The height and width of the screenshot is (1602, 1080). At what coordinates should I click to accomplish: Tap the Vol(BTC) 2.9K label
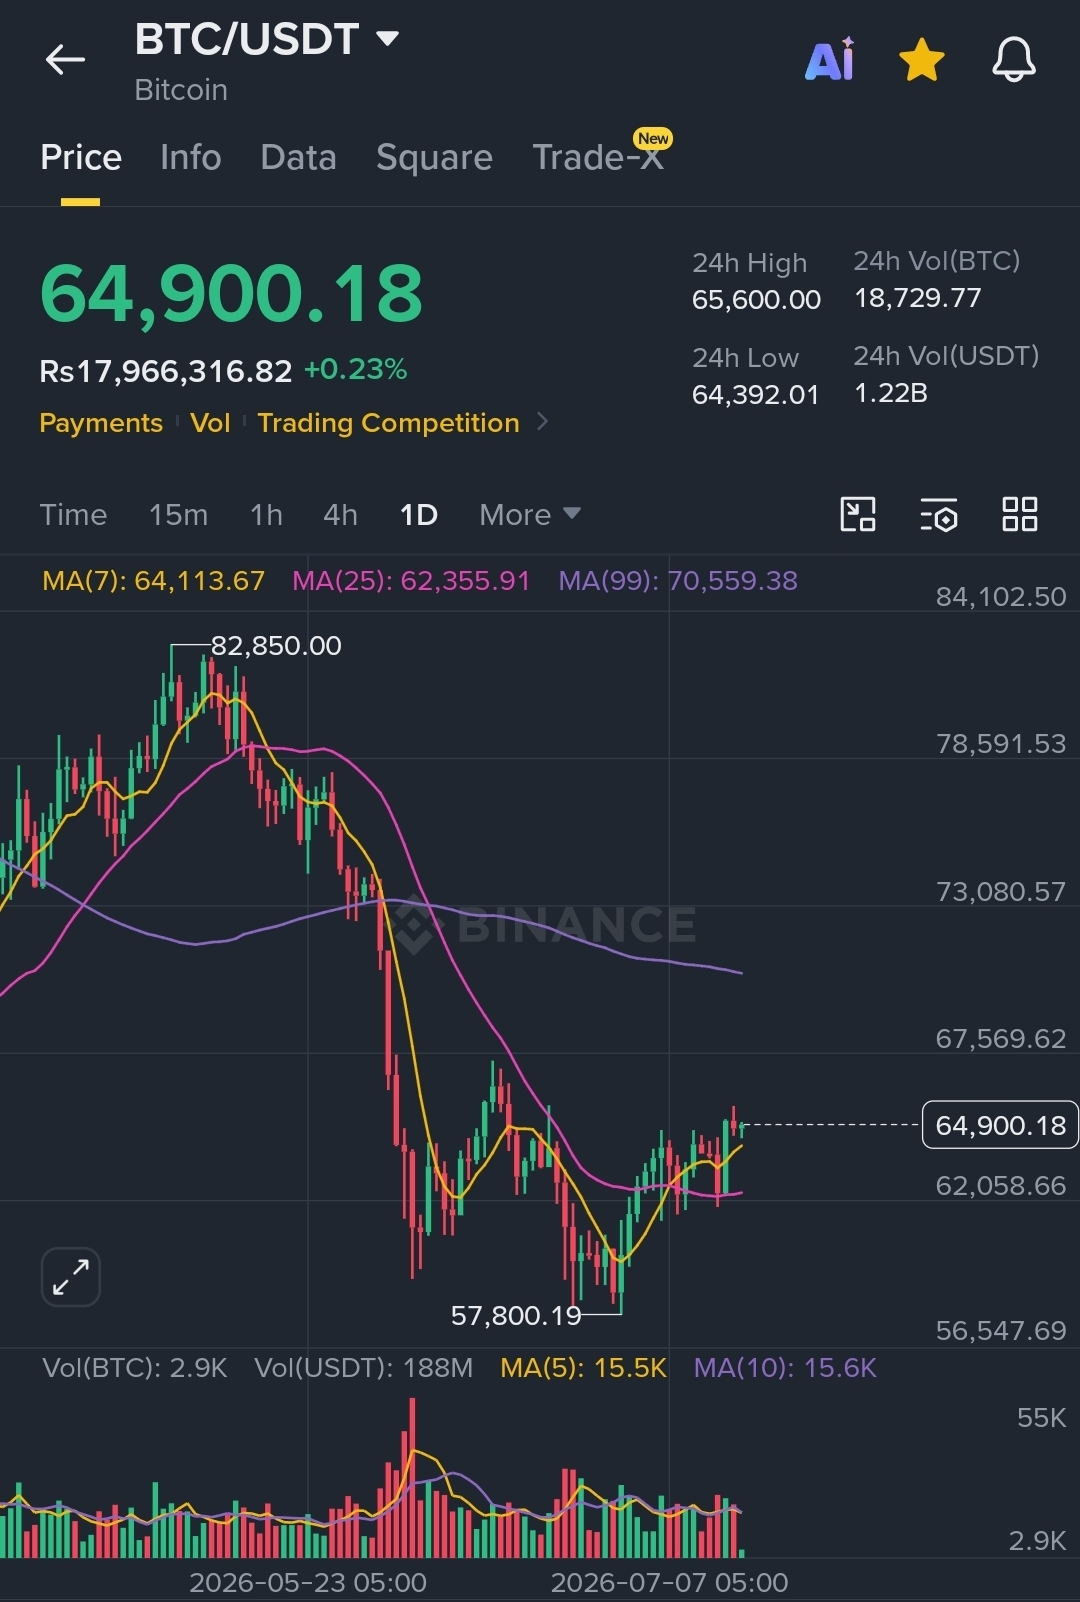tap(135, 1367)
